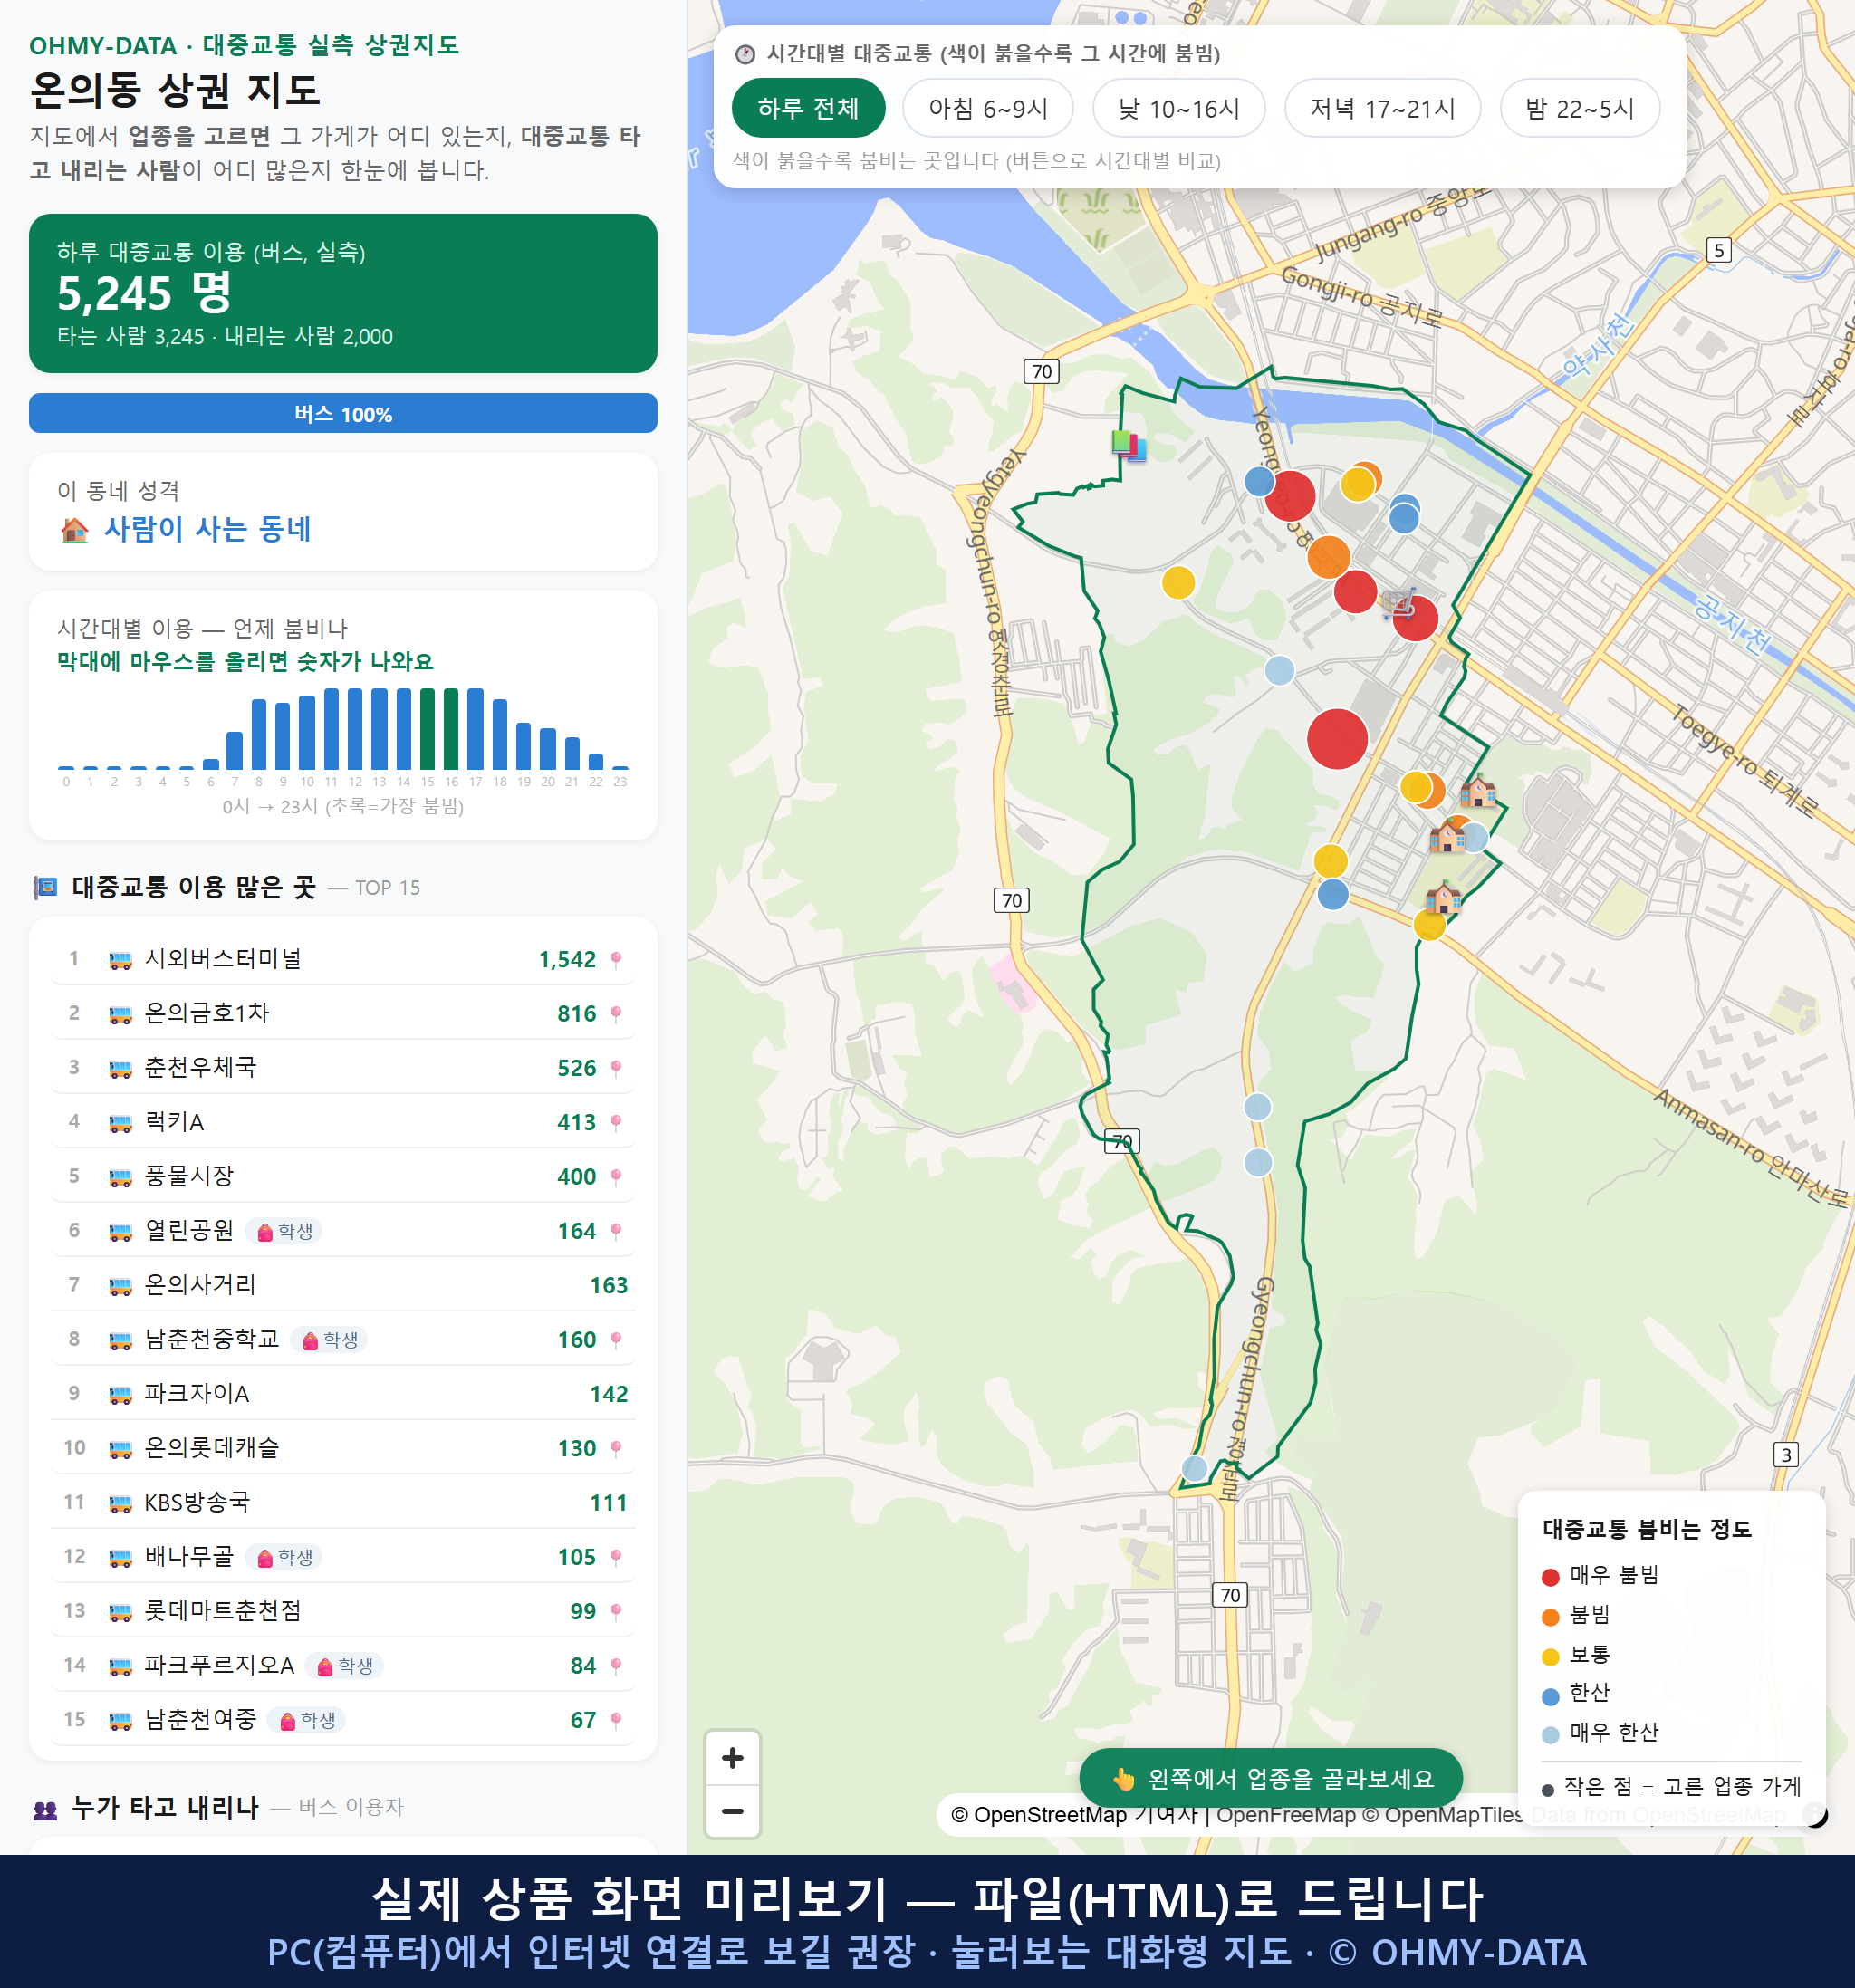
Task: Click the pin icon for 온의롯데캐슬
Action: coord(616,1449)
